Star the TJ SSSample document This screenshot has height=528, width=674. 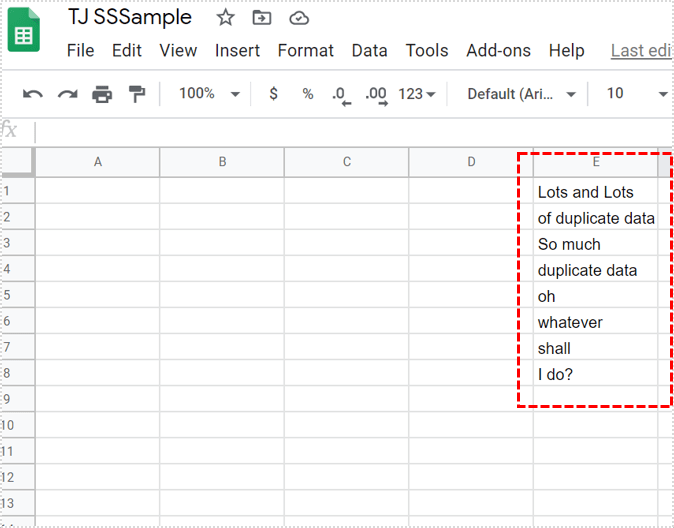click(x=226, y=18)
